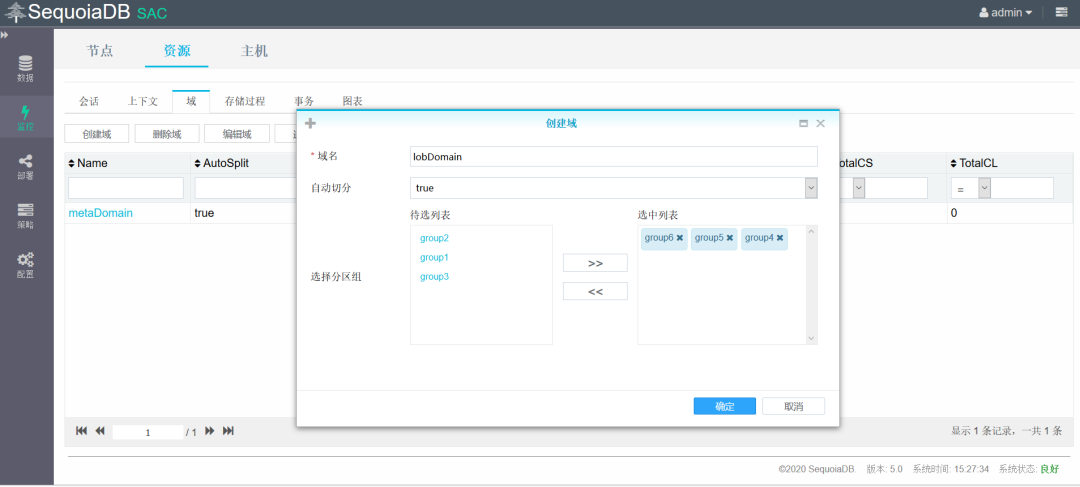
Task: Move selection left with << button
Action: 595,291
